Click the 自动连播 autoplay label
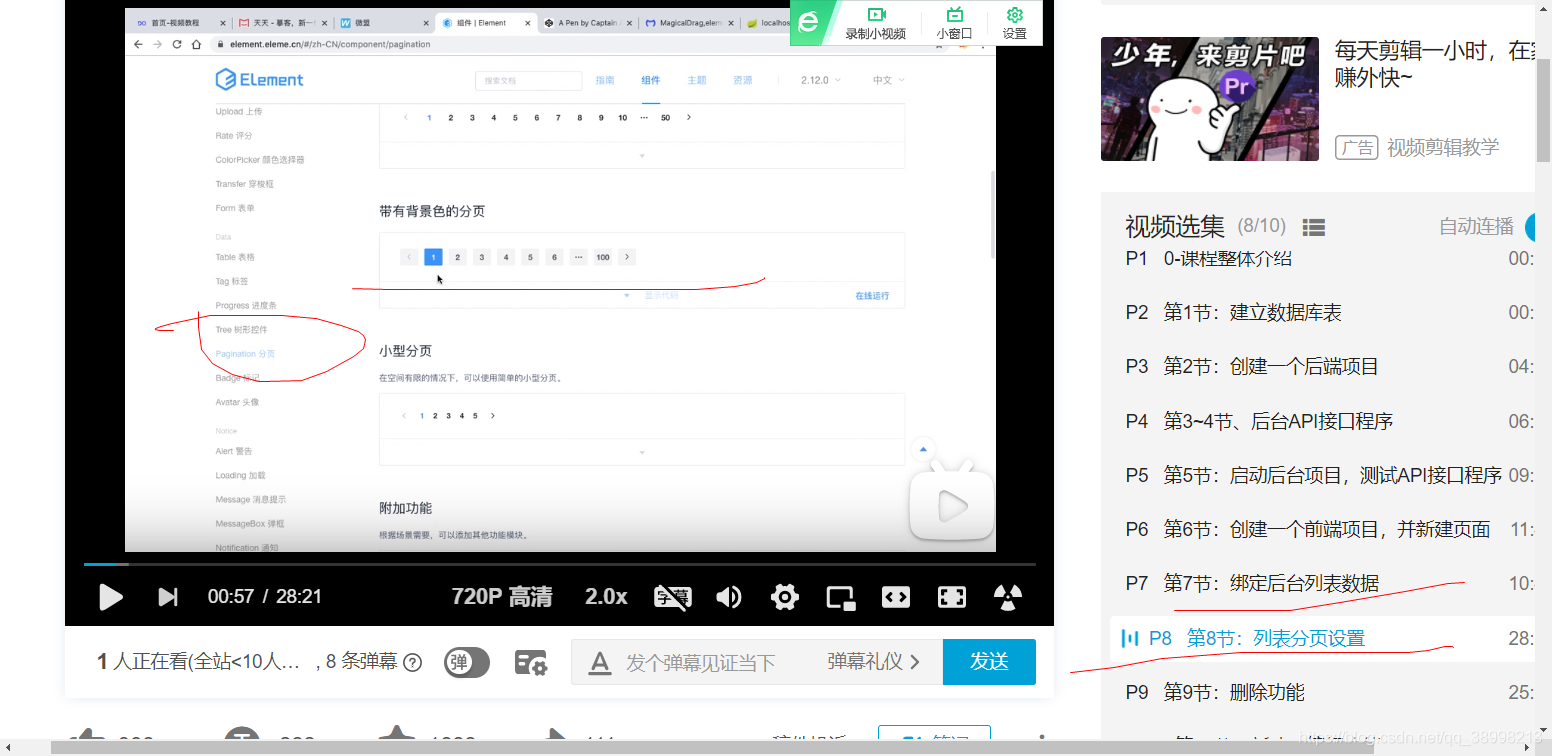1552x756 pixels. (x=1476, y=227)
